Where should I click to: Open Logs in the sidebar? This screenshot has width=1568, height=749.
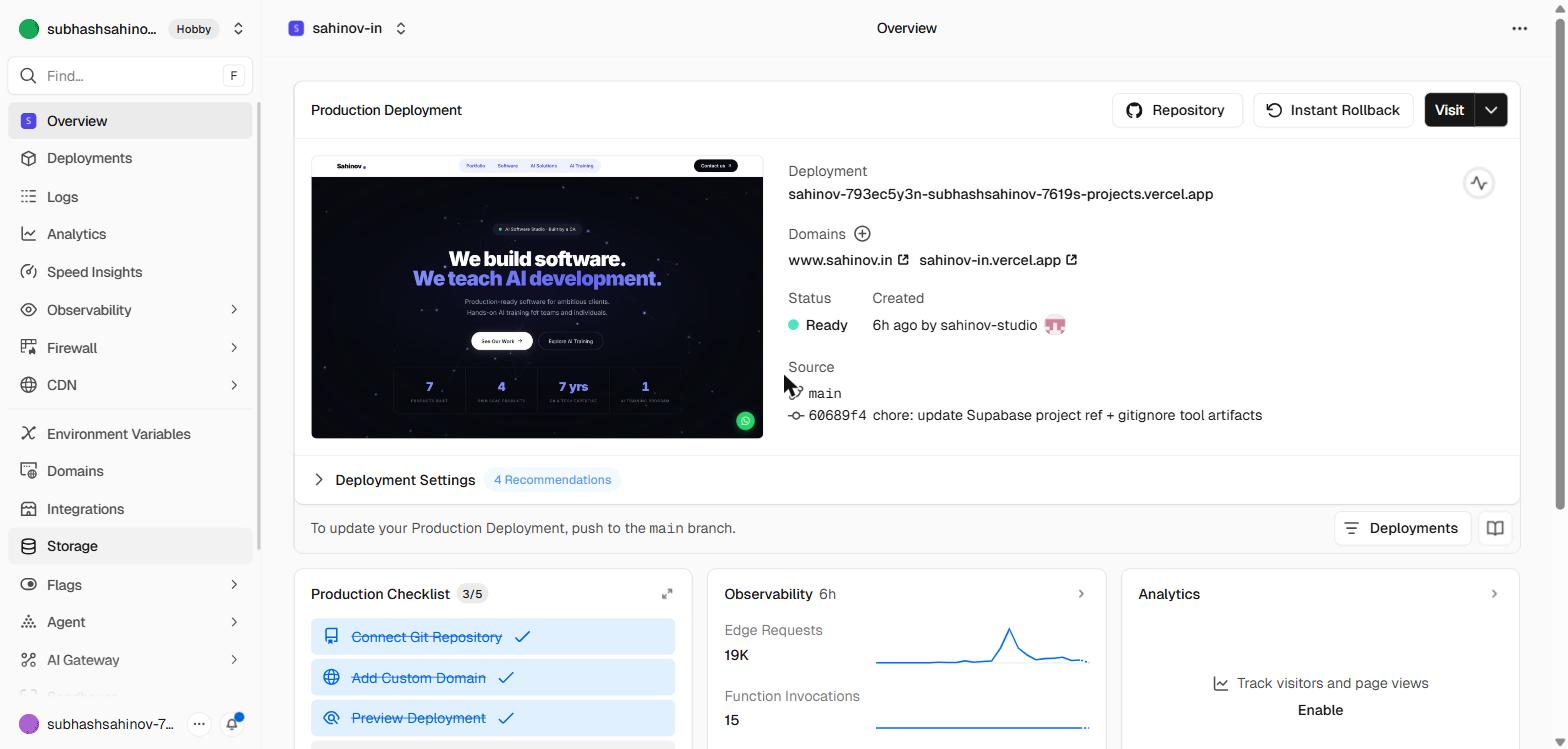pyautogui.click(x=130, y=197)
